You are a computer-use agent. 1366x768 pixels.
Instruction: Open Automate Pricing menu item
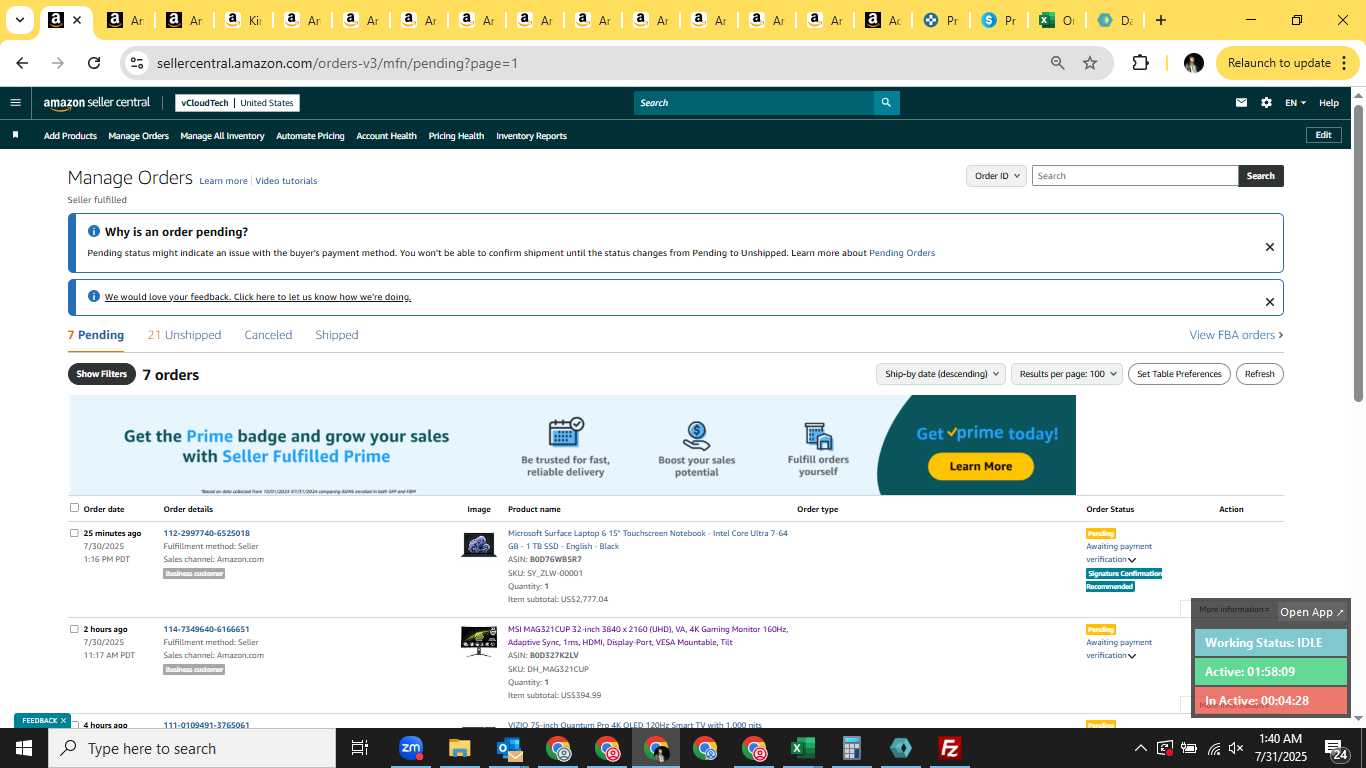pyautogui.click(x=310, y=136)
